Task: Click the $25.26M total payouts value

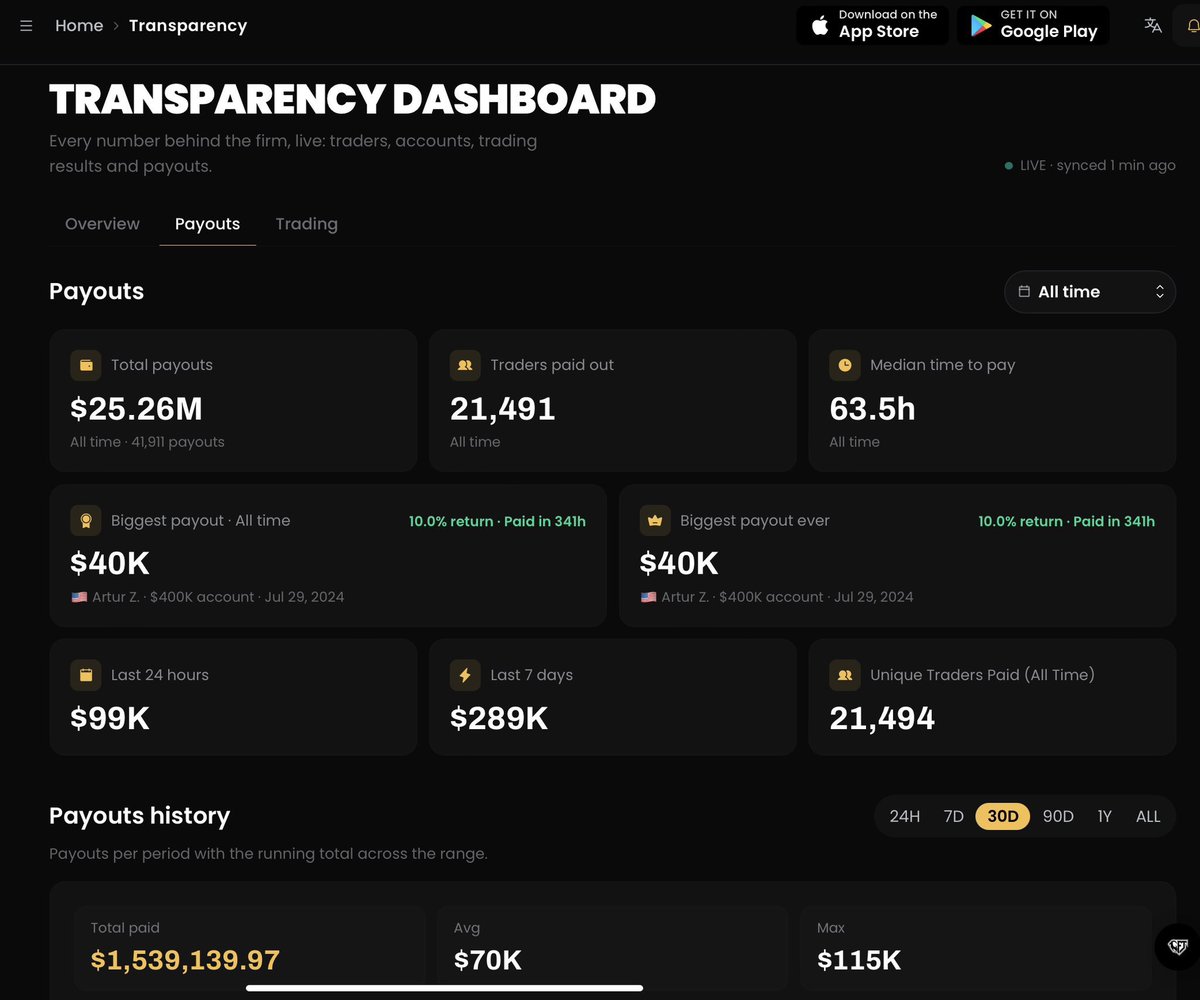Action: (136, 409)
